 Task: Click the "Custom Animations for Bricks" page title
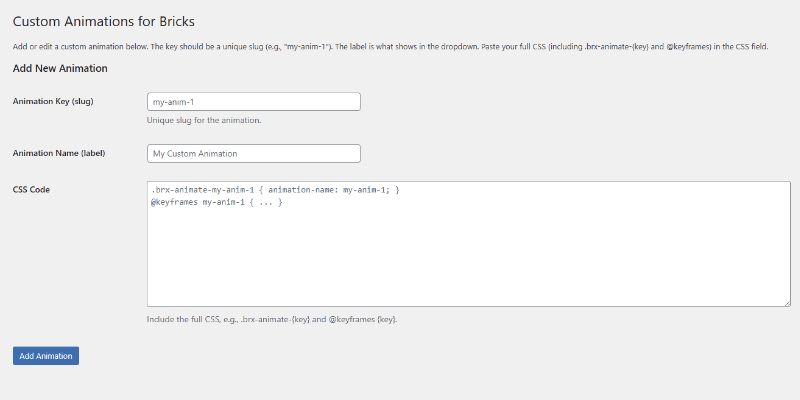click(117, 20)
